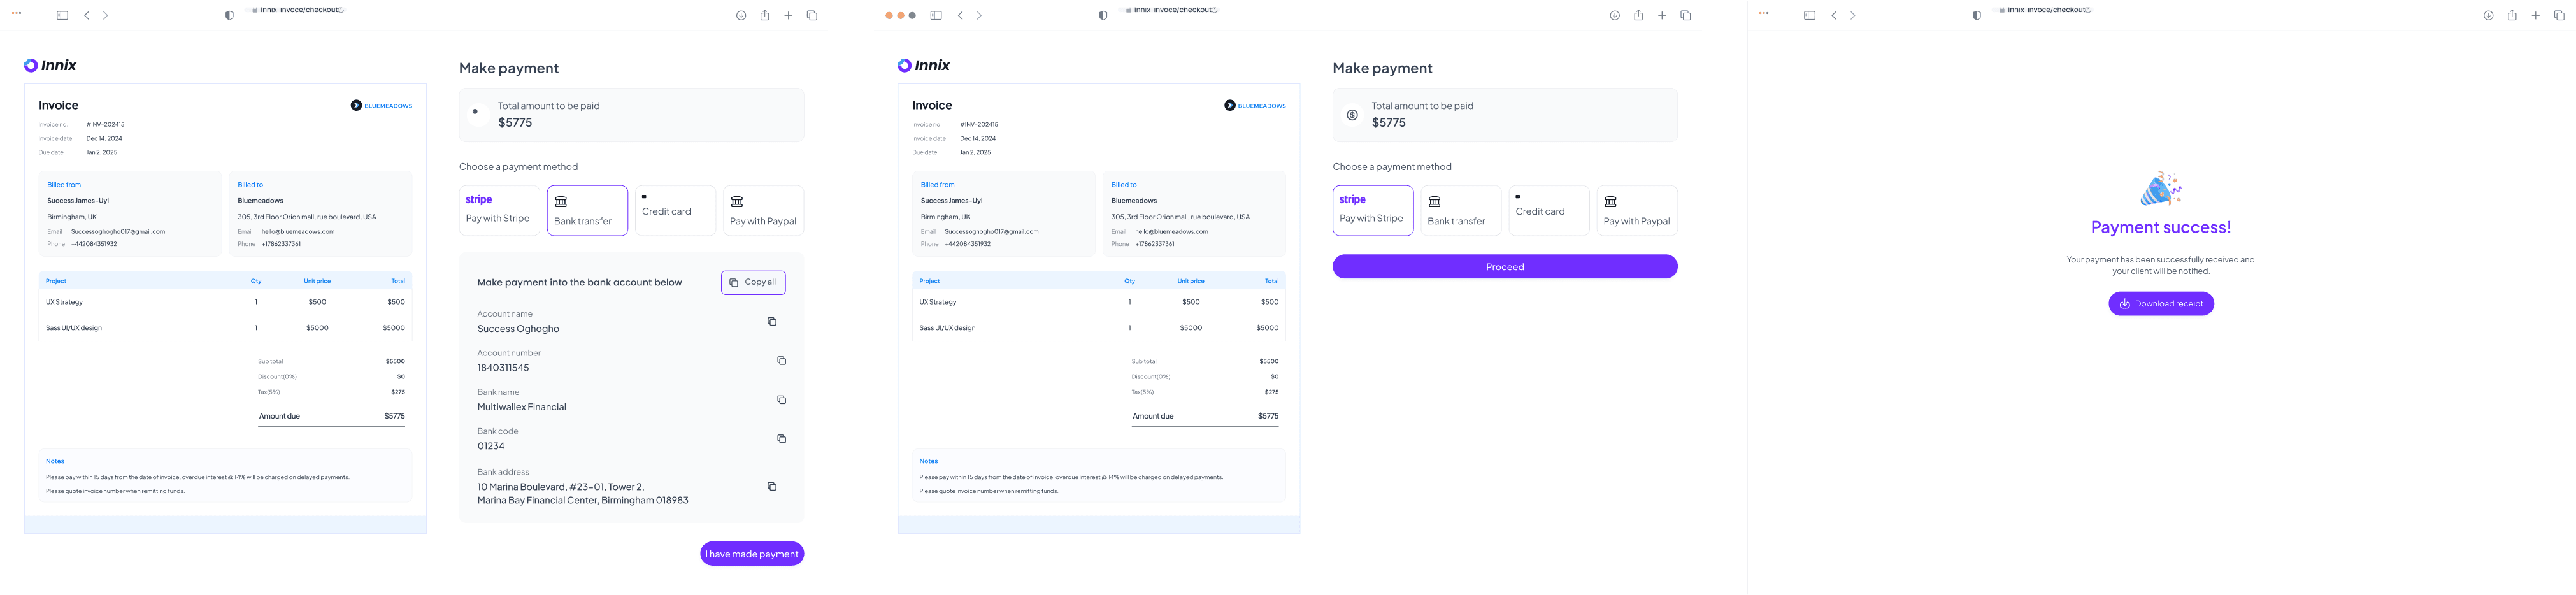Click address bar in Proceed browser window
The height and width of the screenshot is (595, 2576).
(1170, 10)
